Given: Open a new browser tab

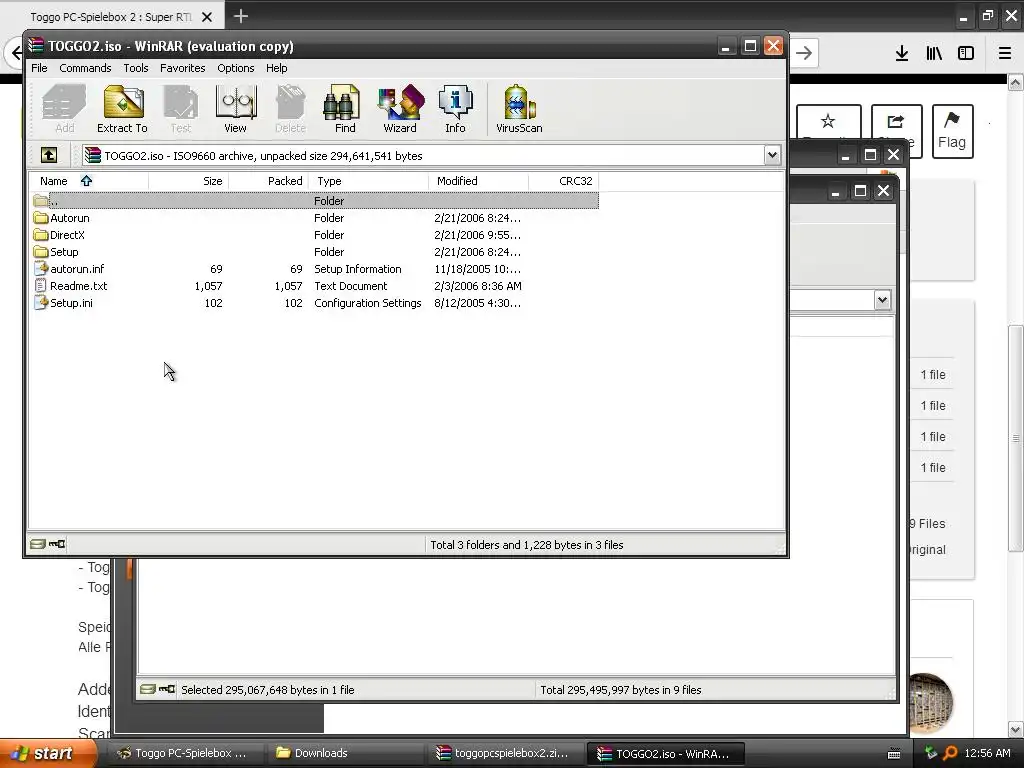Looking at the screenshot, I should point(240,16).
